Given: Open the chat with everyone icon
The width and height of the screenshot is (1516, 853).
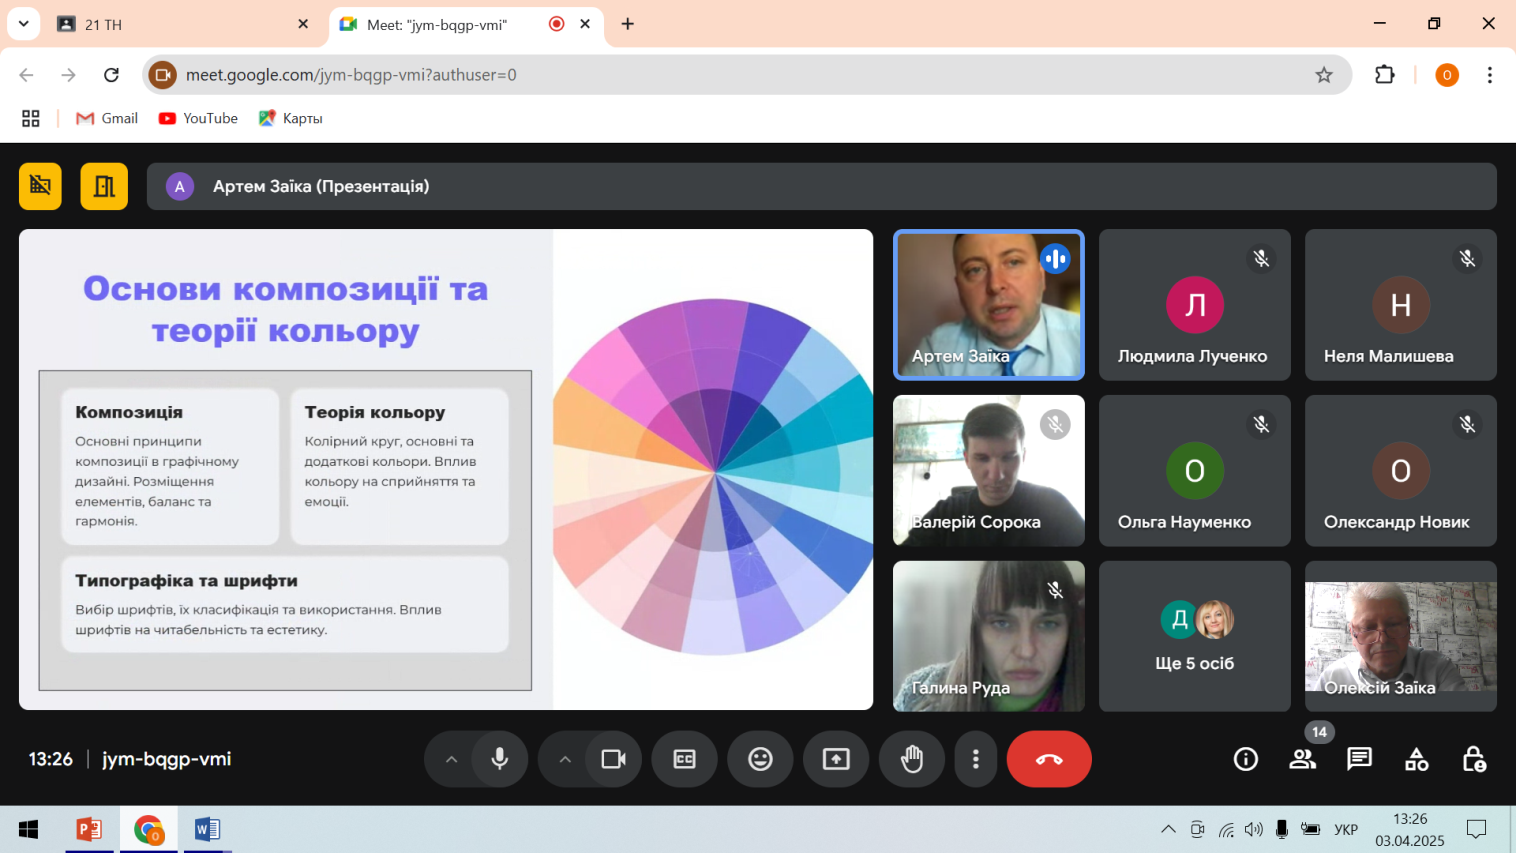Looking at the screenshot, I should click(1359, 759).
